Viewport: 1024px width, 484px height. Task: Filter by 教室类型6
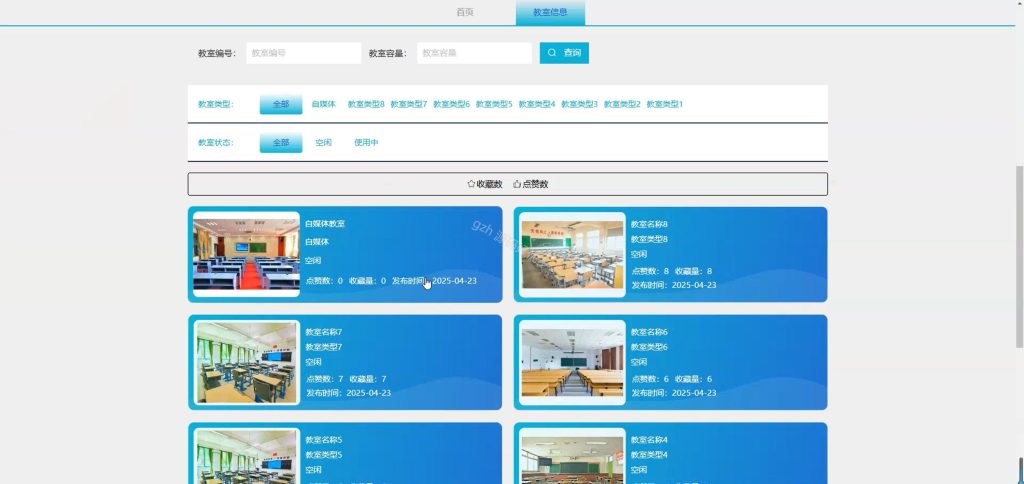coord(451,104)
